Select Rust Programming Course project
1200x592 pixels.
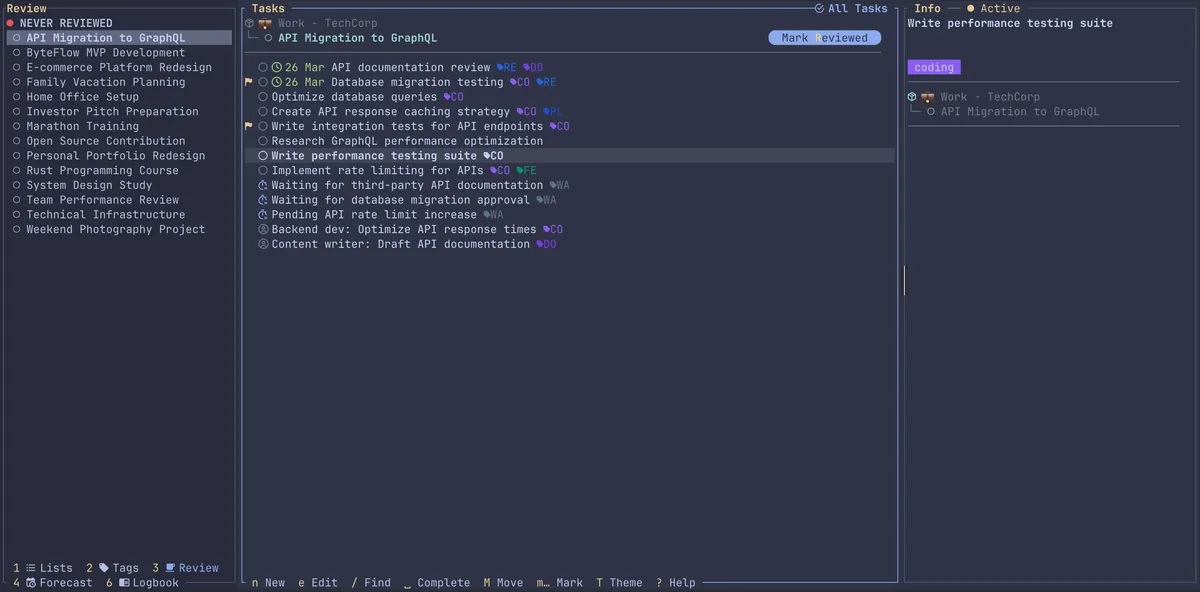pyautogui.click(x=103, y=171)
